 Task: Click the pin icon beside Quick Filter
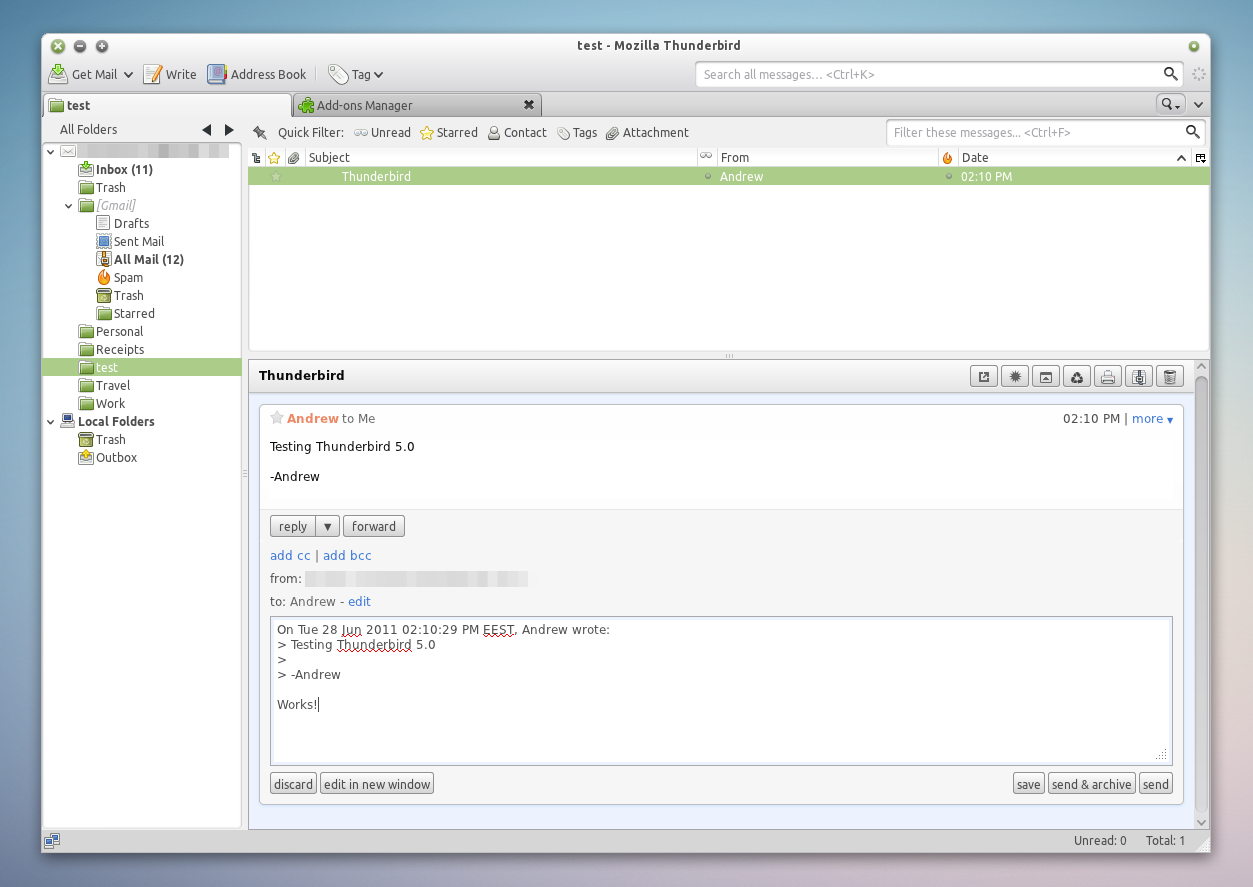click(260, 133)
